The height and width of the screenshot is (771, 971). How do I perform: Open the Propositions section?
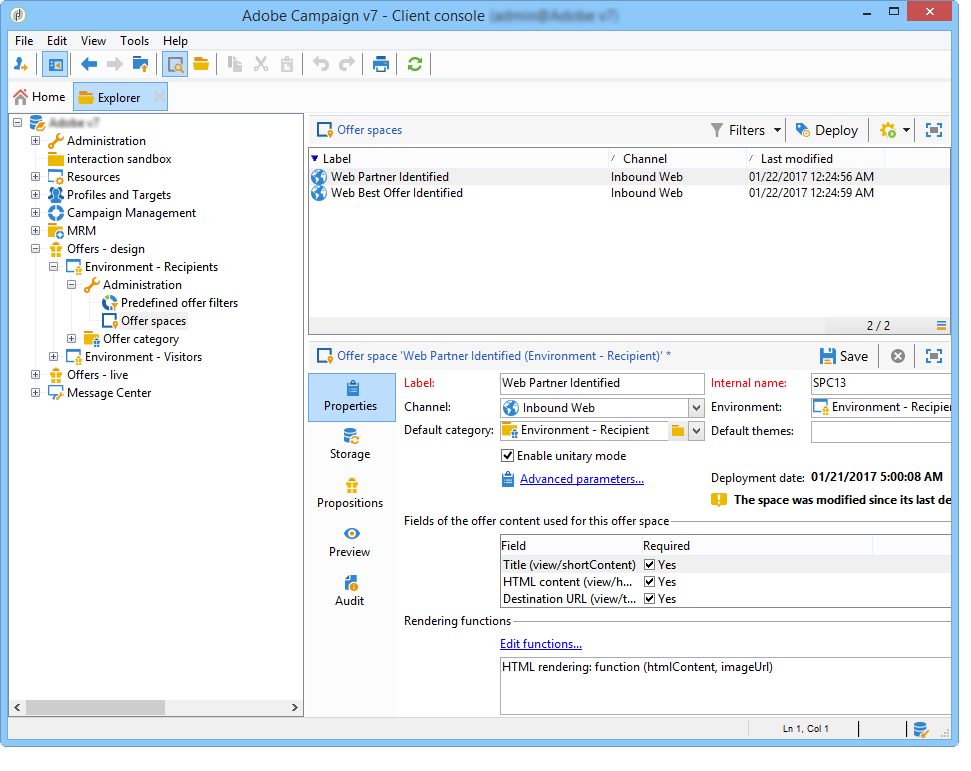pos(351,493)
